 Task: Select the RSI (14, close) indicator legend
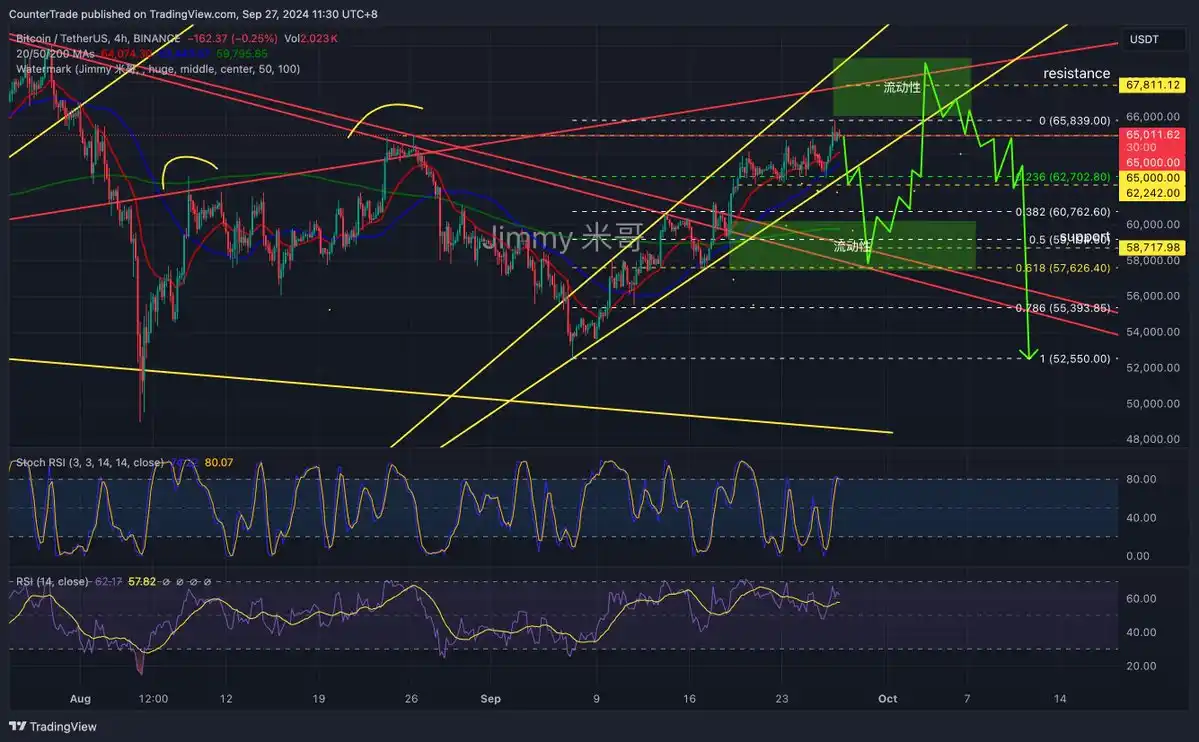coord(52,581)
